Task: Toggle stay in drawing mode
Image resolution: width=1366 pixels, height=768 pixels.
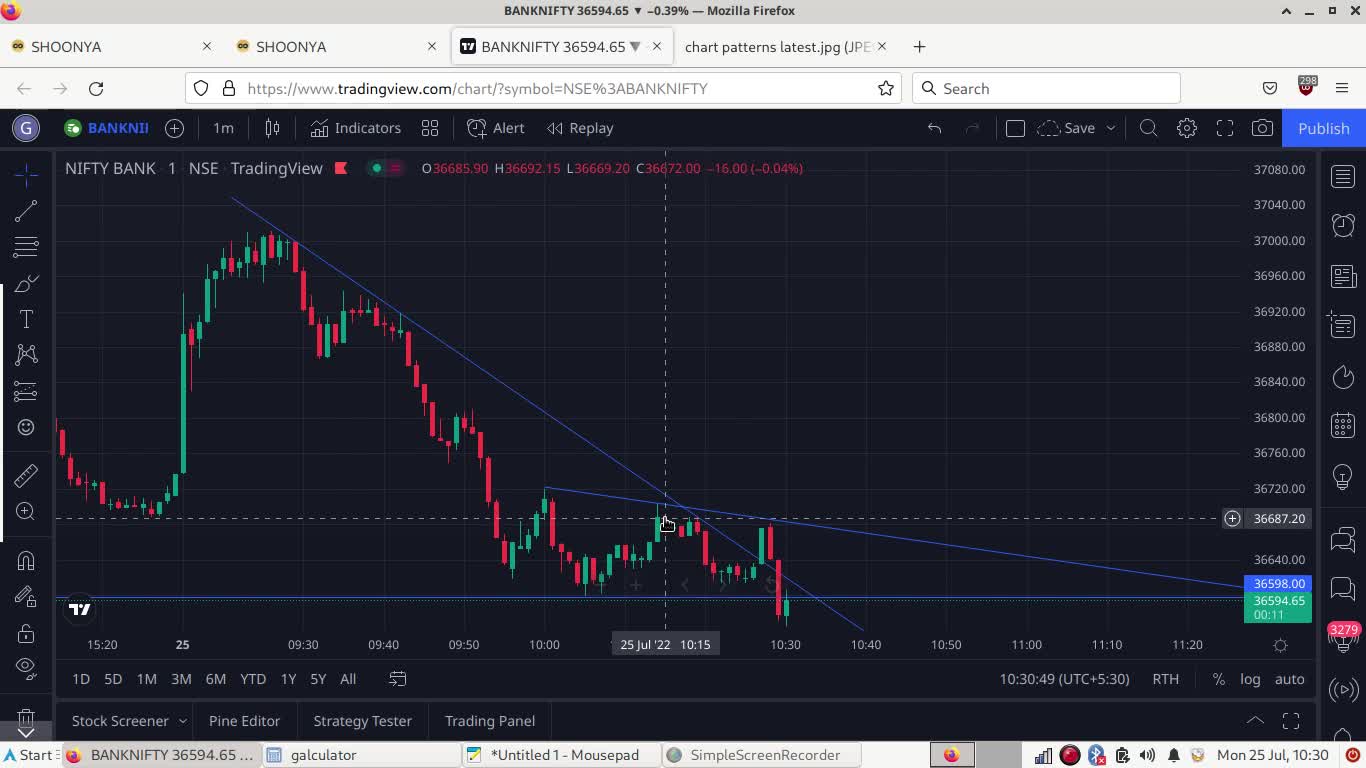Action: [26, 597]
